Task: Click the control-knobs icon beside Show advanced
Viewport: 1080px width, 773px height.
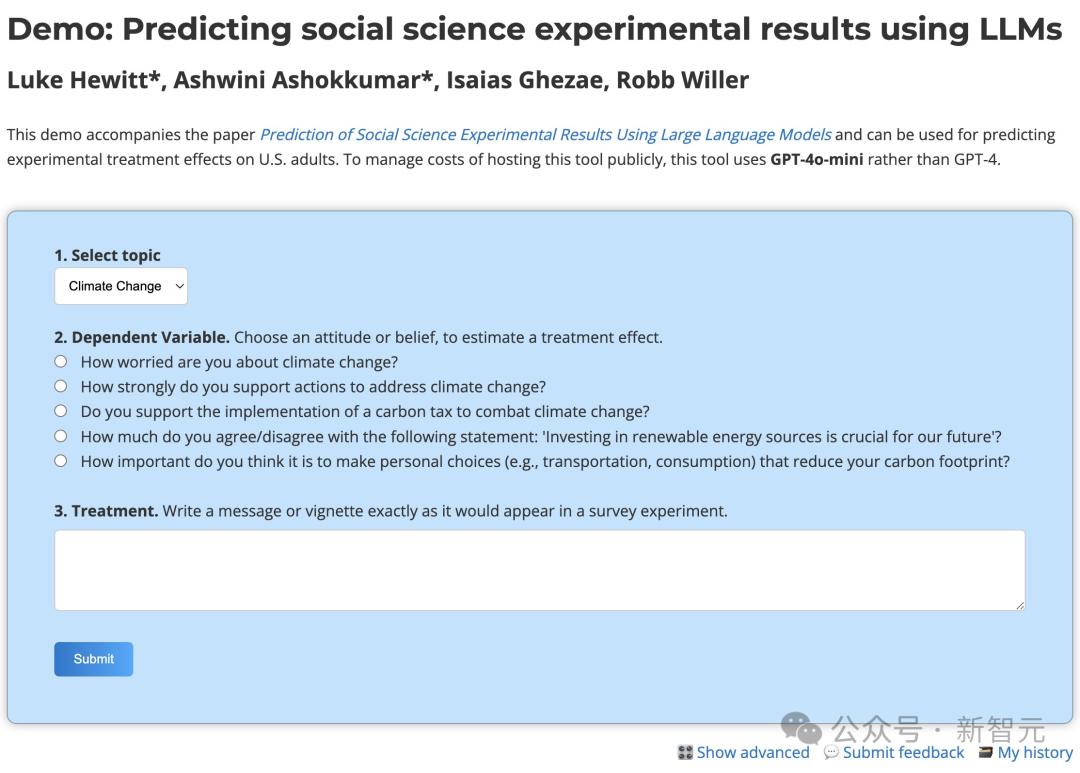Action: point(685,752)
